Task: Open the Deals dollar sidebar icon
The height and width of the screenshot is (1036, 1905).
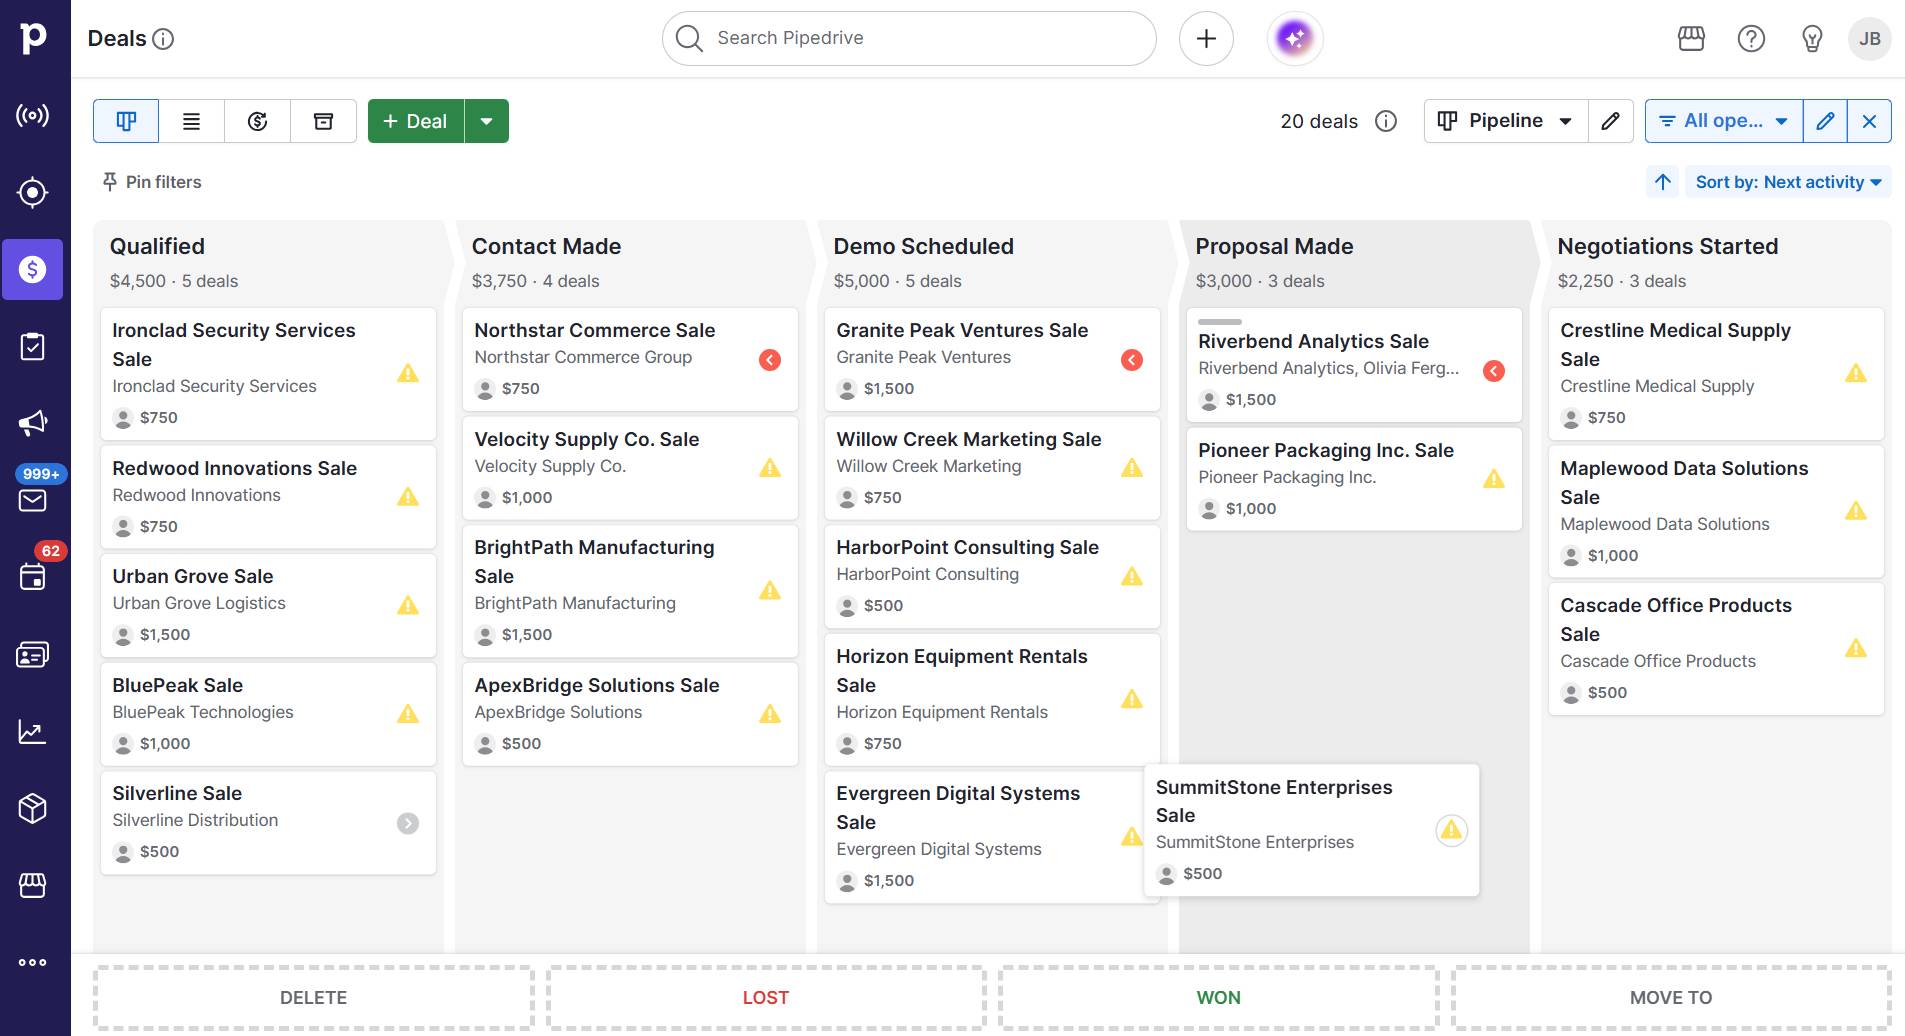Action: coord(33,269)
